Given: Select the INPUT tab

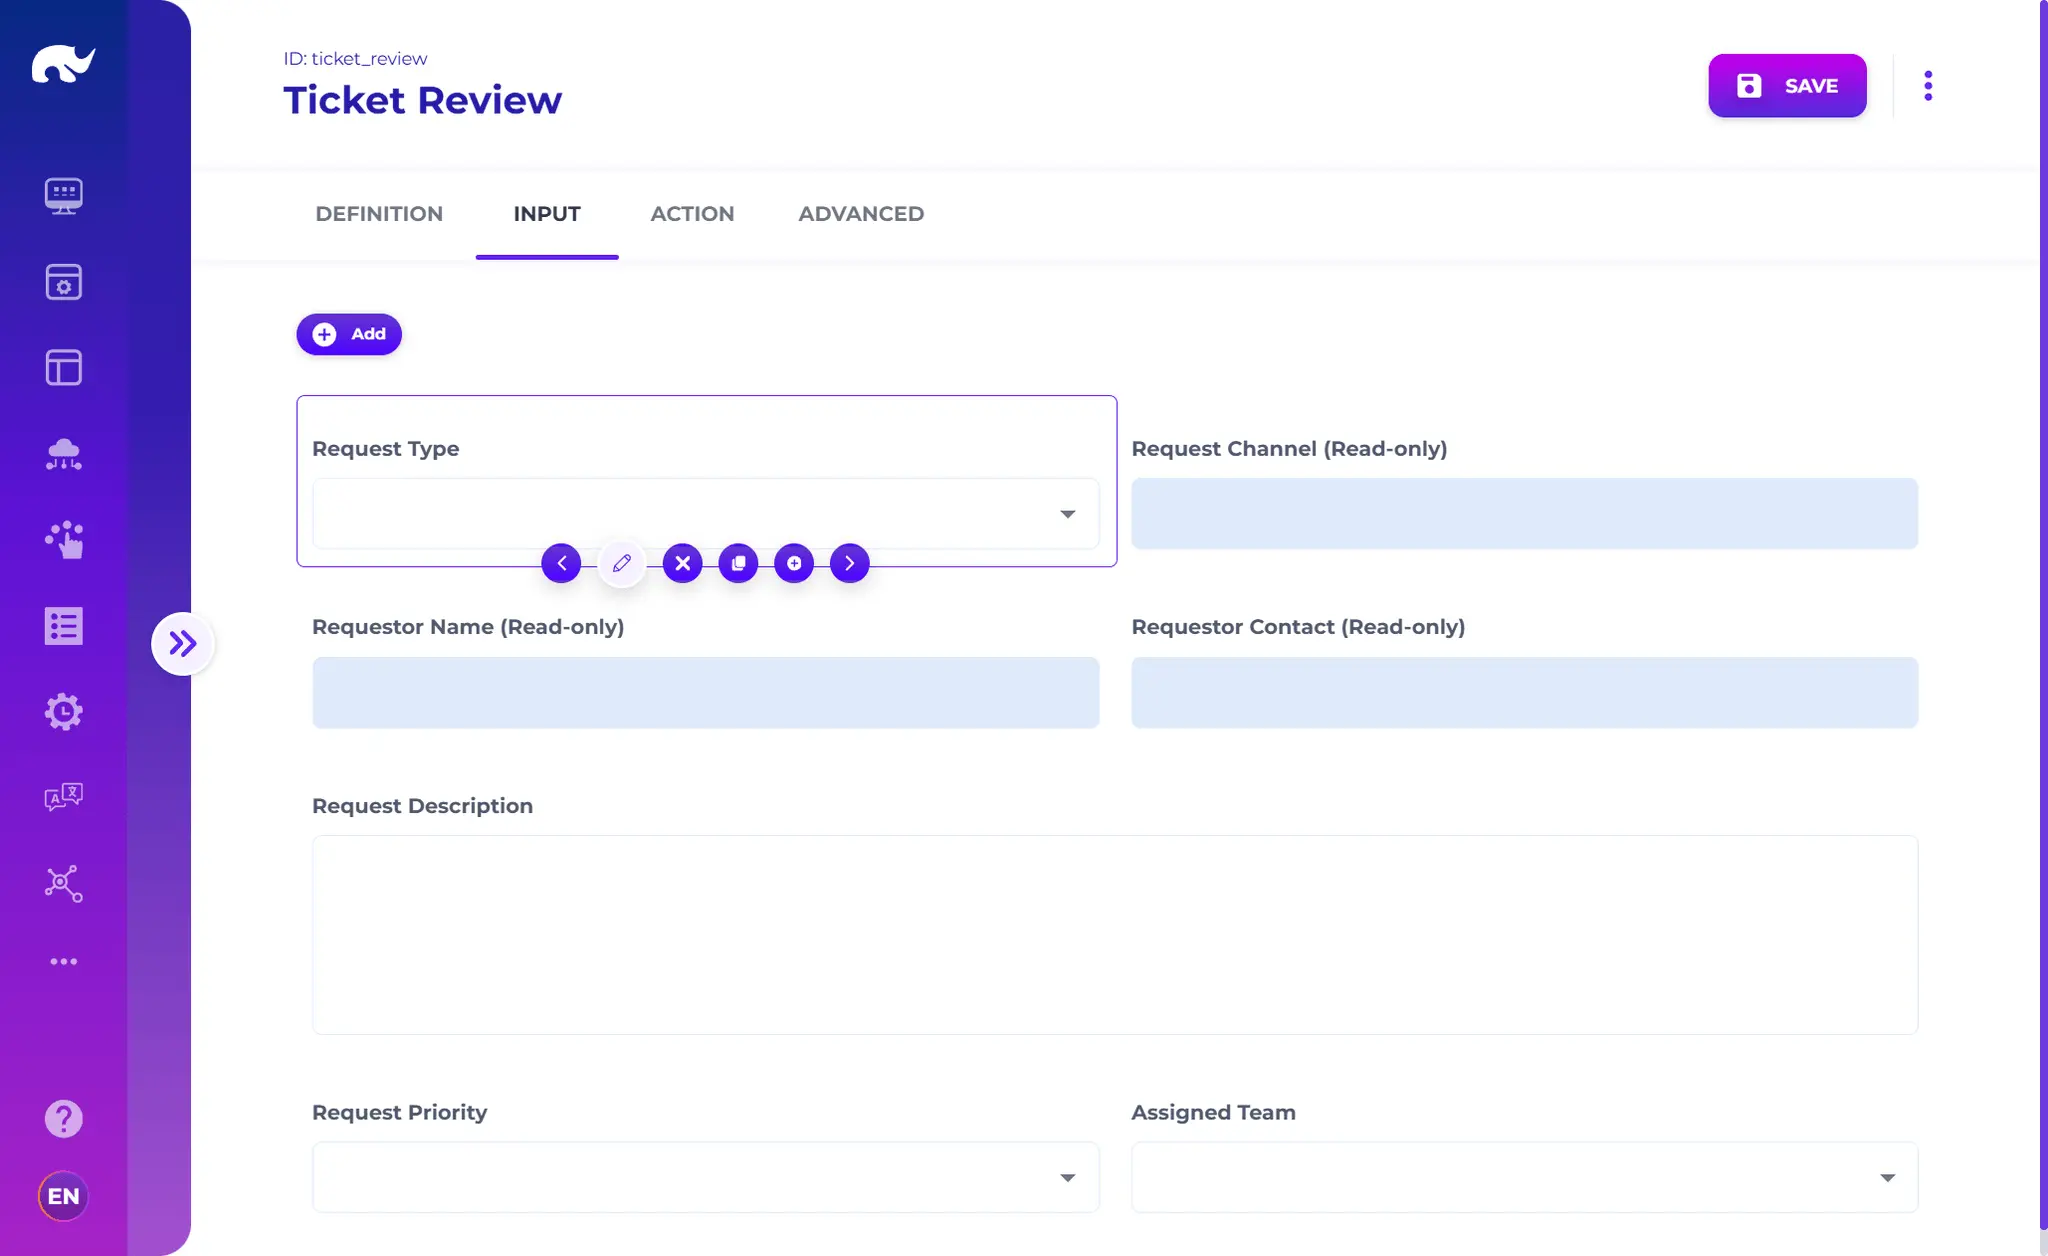Looking at the screenshot, I should pyautogui.click(x=547, y=214).
